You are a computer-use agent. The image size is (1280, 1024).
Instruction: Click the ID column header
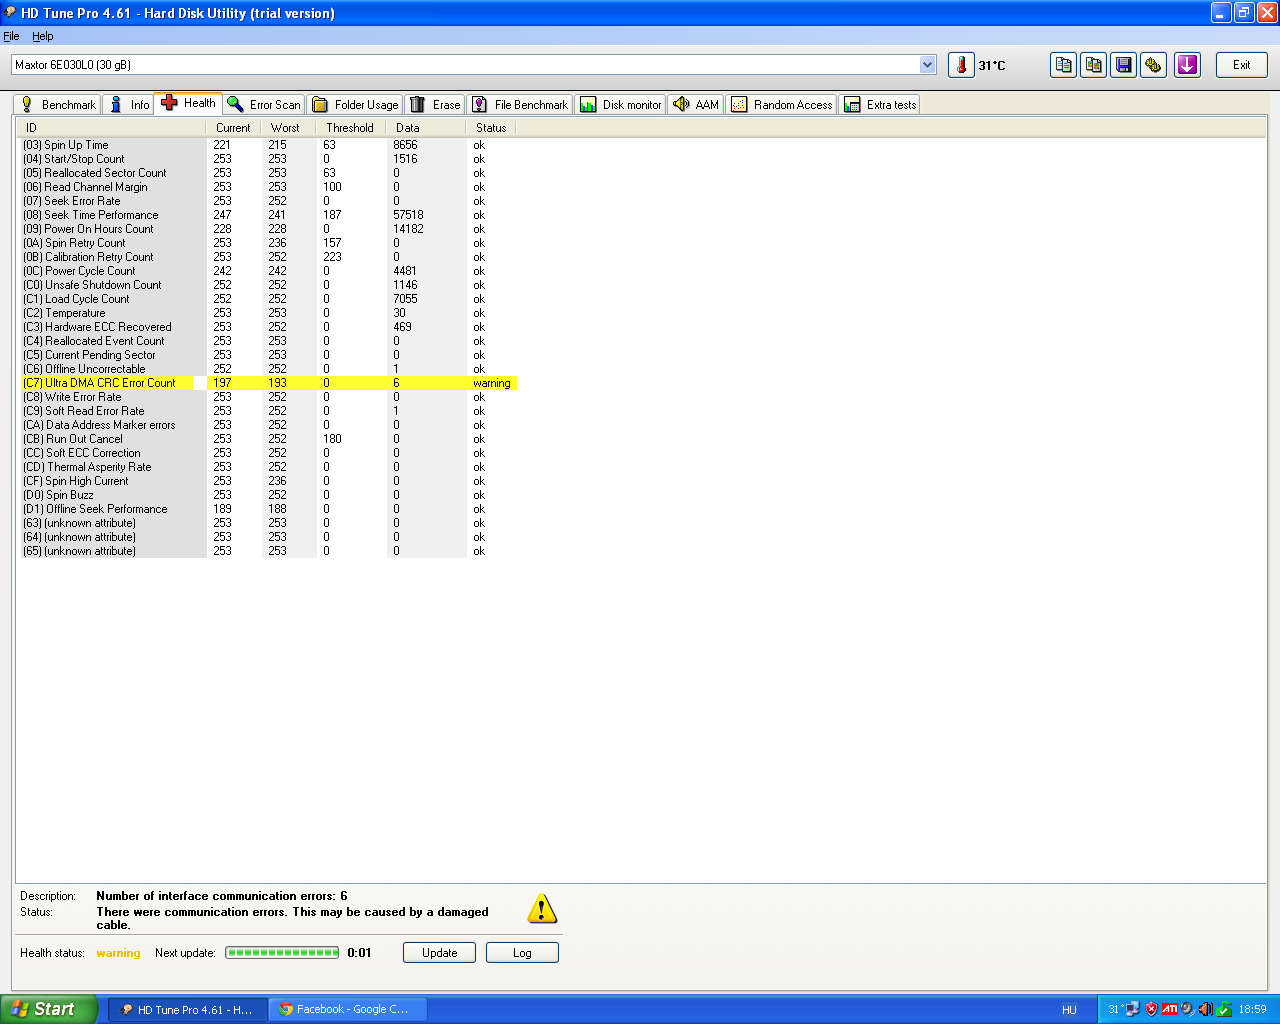[x=112, y=128]
